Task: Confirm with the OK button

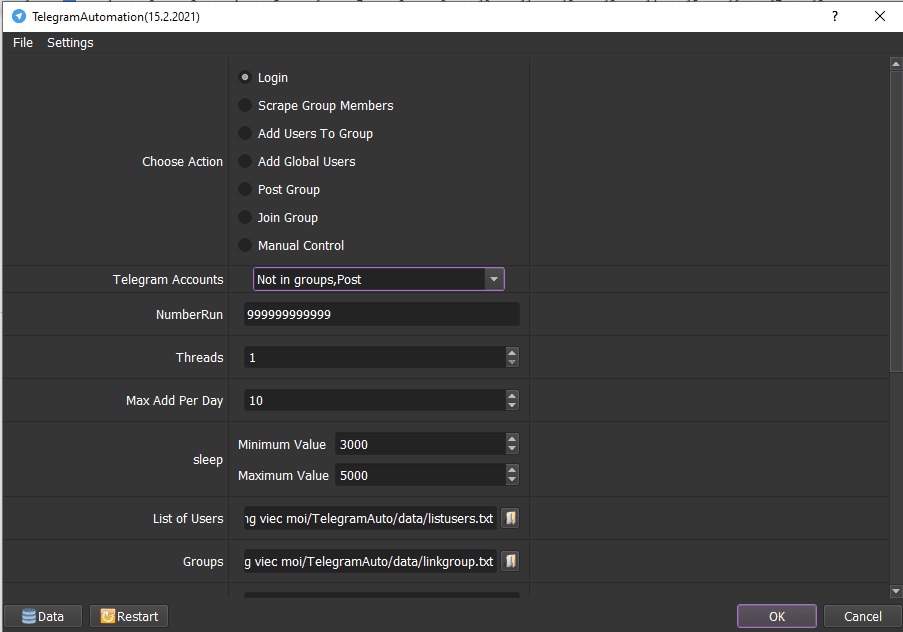Action: 776,616
